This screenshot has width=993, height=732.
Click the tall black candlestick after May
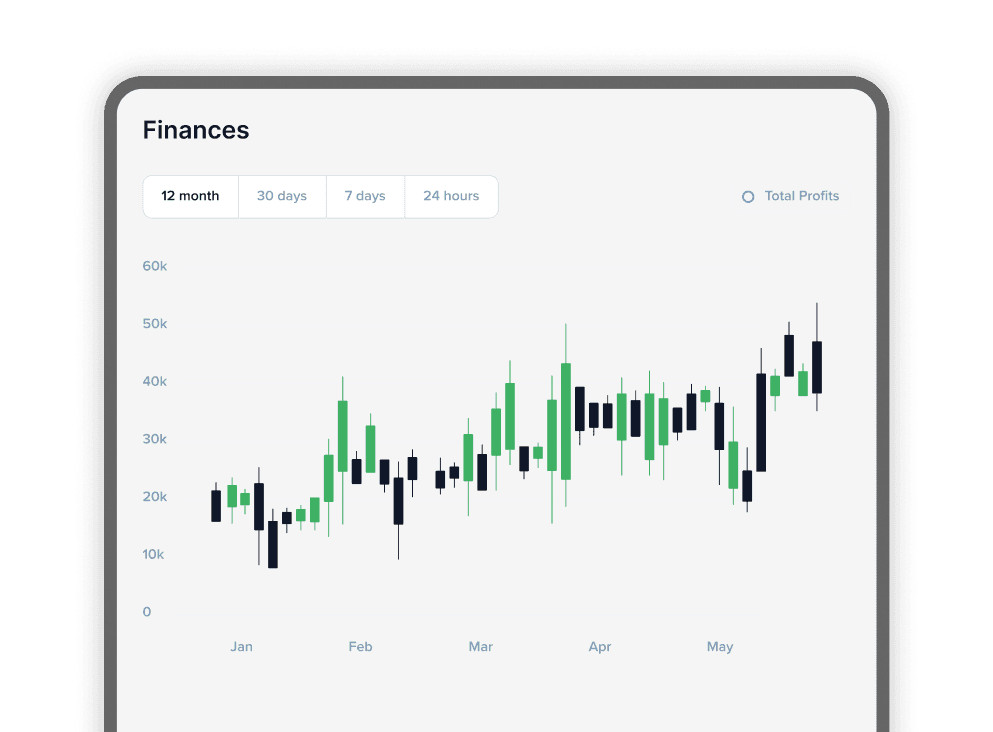[761, 422]
